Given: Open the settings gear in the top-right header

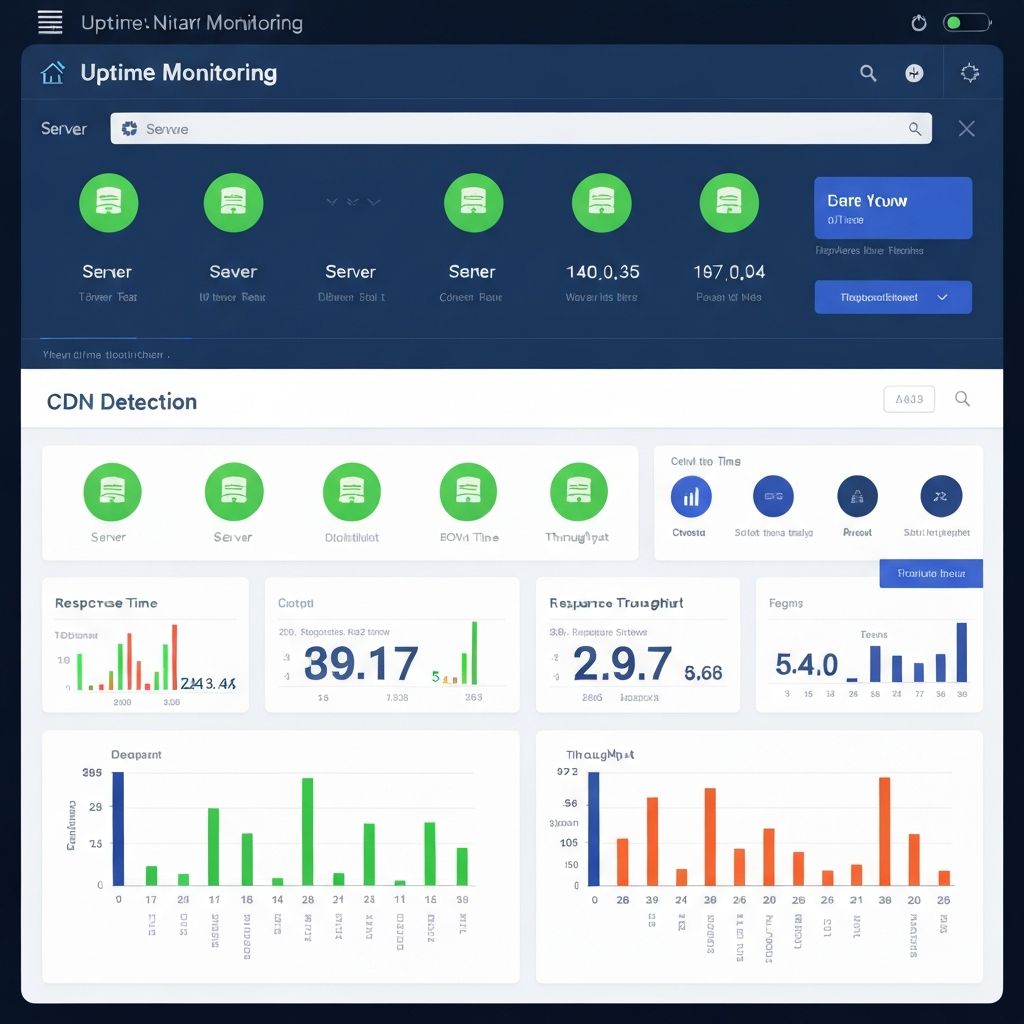Looking at the screenshot, I should click(969, 72).
